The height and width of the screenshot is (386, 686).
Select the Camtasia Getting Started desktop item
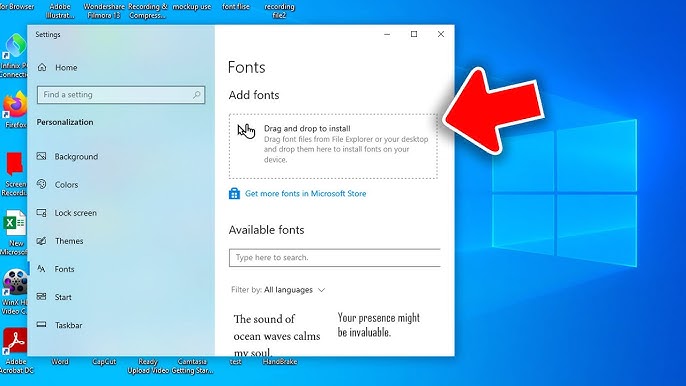[x=192, y=366]
